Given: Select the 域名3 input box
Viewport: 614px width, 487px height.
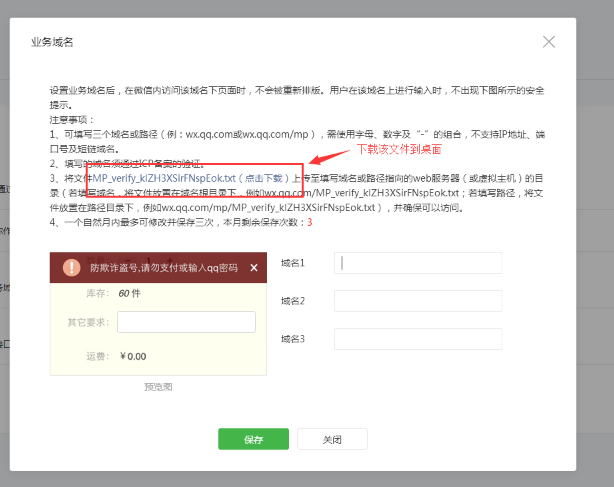Looking at the screenshot, I should (417, 339).
